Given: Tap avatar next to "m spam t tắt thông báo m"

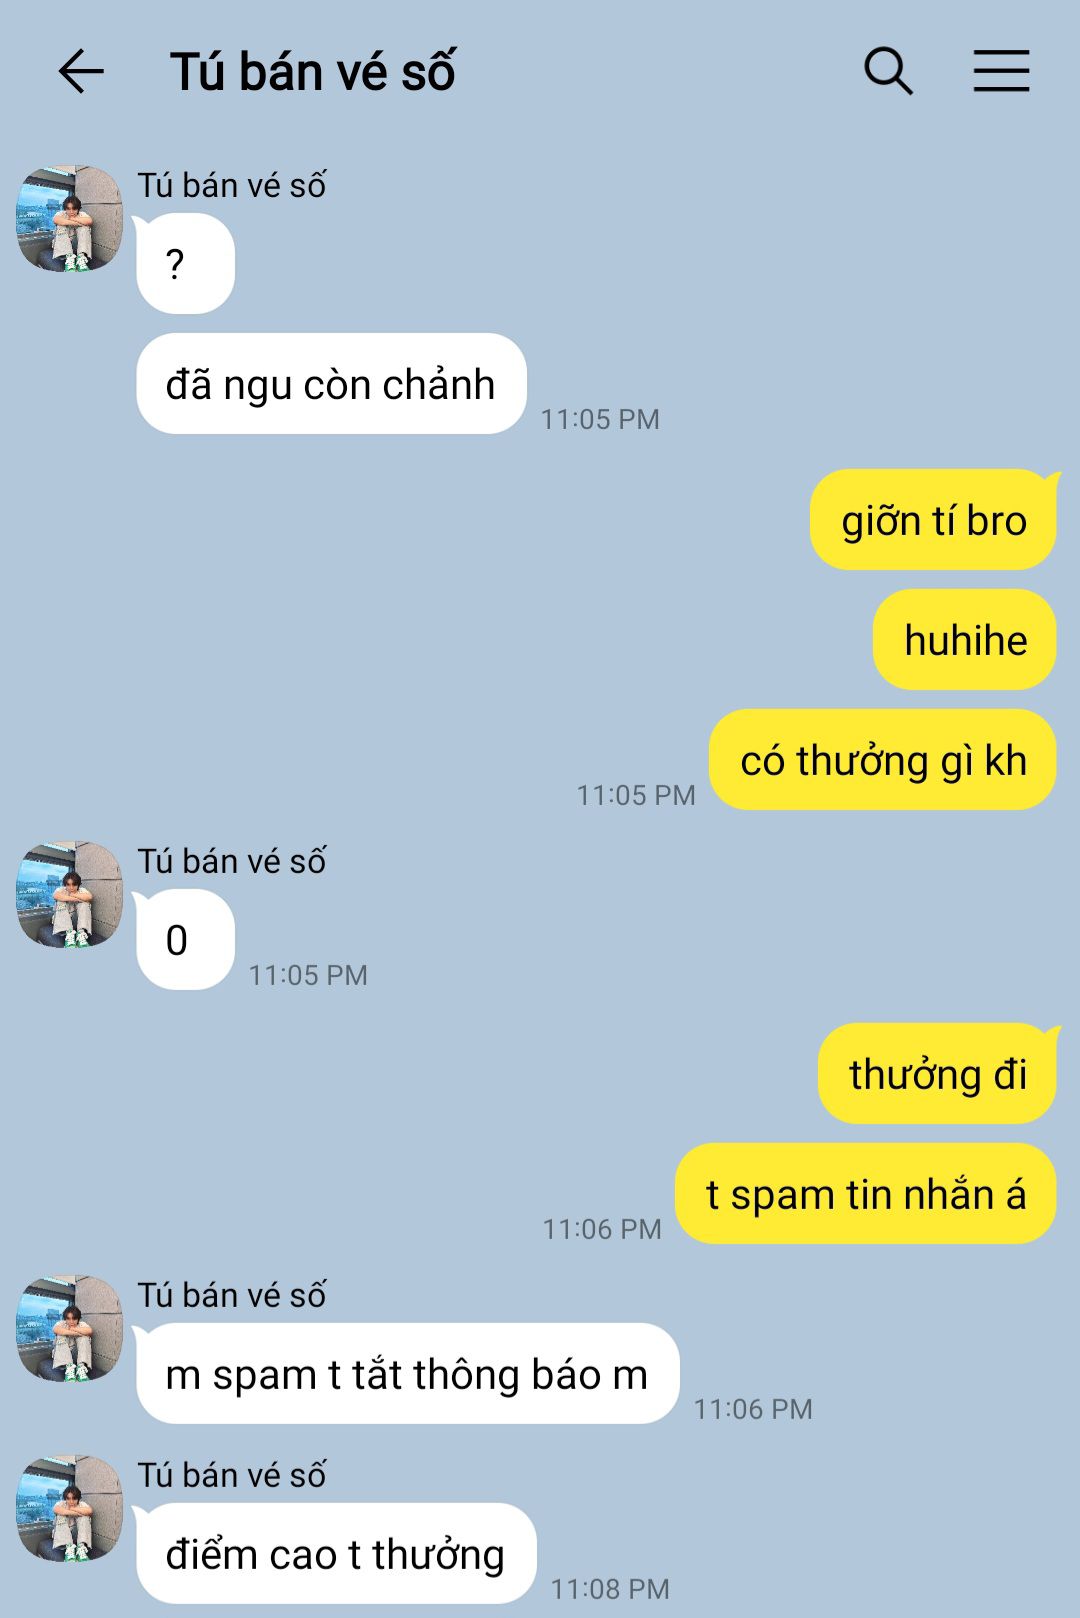Looking at the screenshot, I should pos(69,1329).
